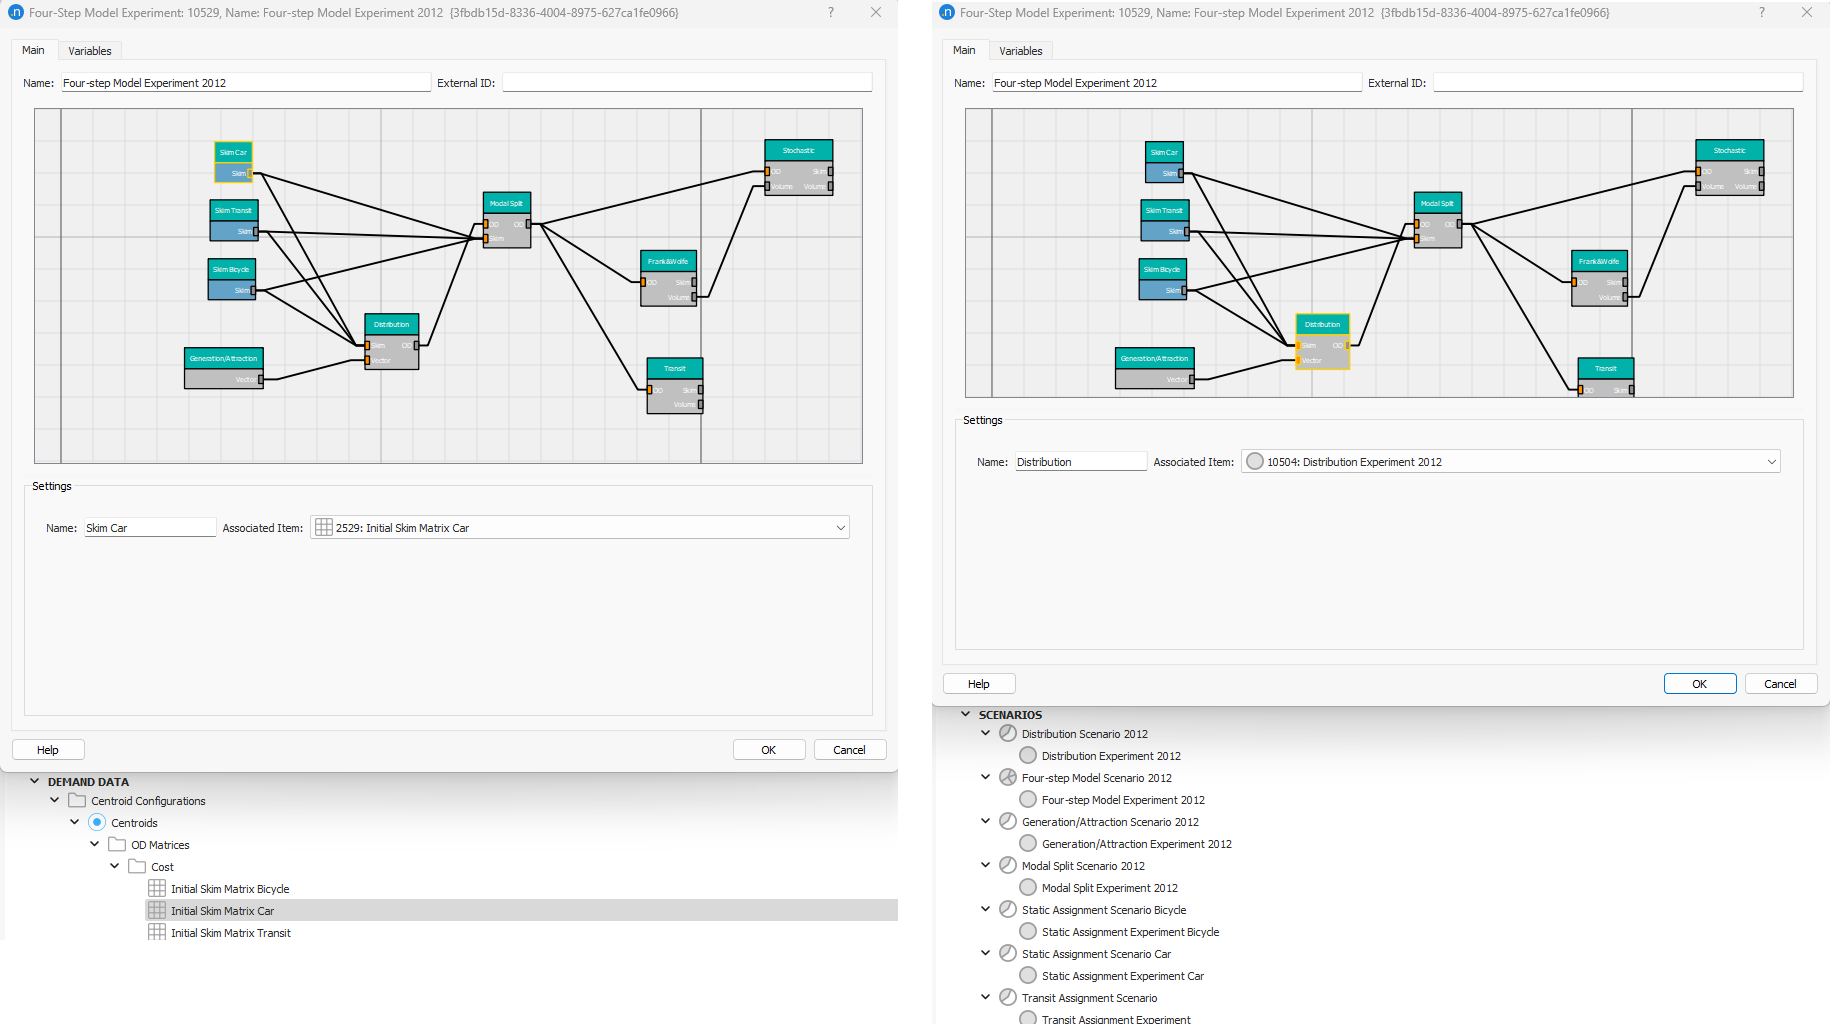Screen dimensions: 1836x1024
Task: Click the Distribution Scenario 2012 scenario icon
Action: point(1007,732)
